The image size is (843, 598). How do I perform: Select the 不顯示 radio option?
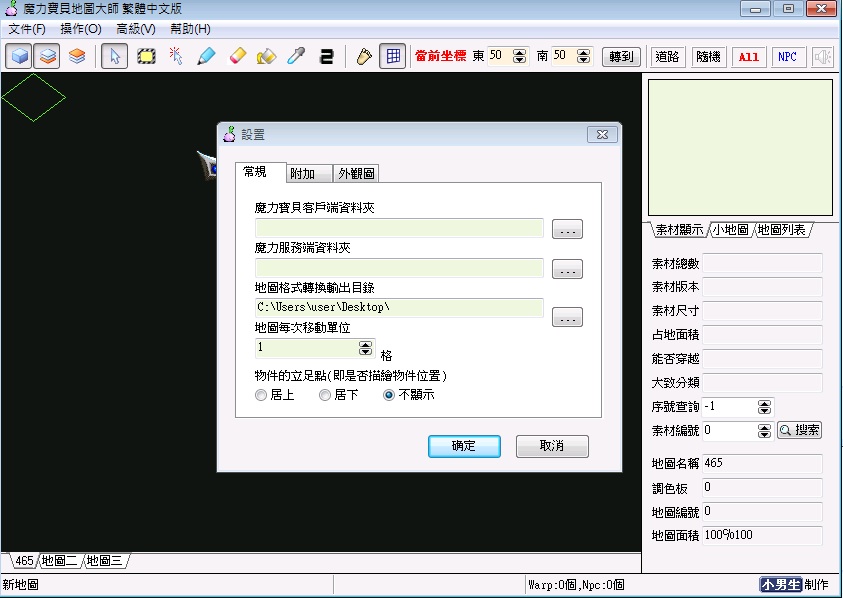click(x=390, y=395)
